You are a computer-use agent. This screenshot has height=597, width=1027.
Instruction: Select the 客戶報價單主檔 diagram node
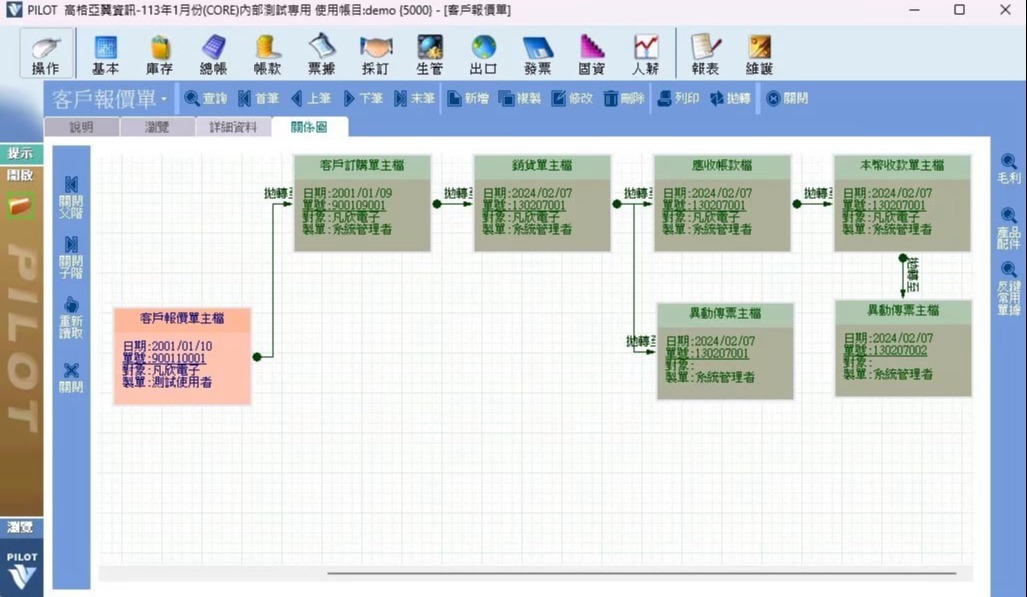click(x=182, y=319)
